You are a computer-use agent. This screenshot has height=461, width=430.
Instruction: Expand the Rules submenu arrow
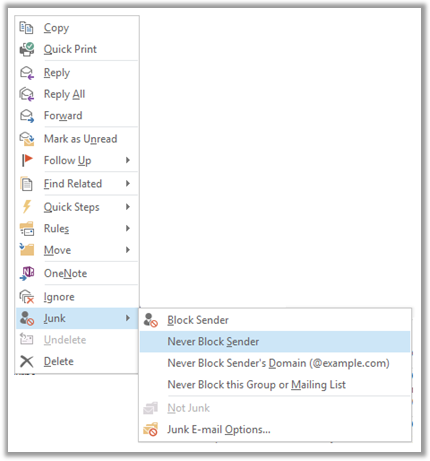(128, 228)
